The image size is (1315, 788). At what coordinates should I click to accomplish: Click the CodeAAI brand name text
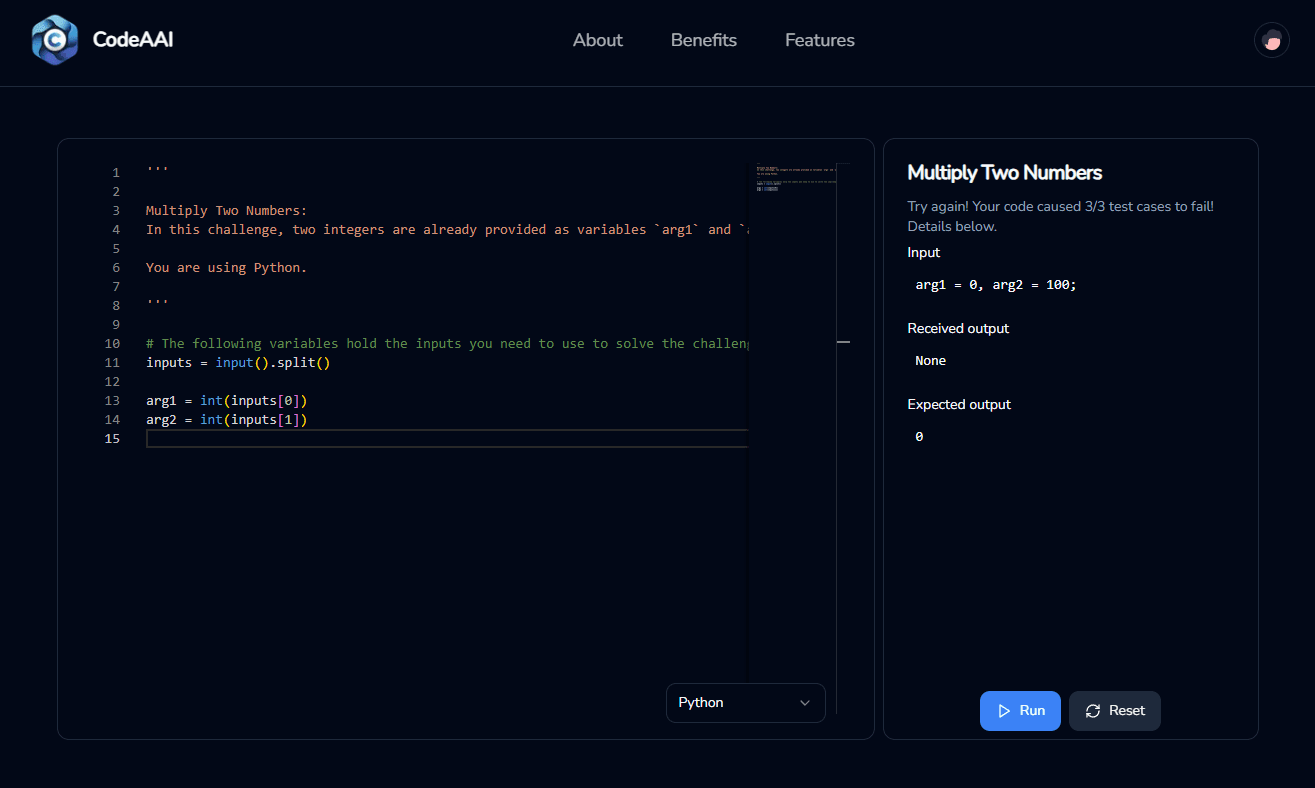[x=133, y=40]
